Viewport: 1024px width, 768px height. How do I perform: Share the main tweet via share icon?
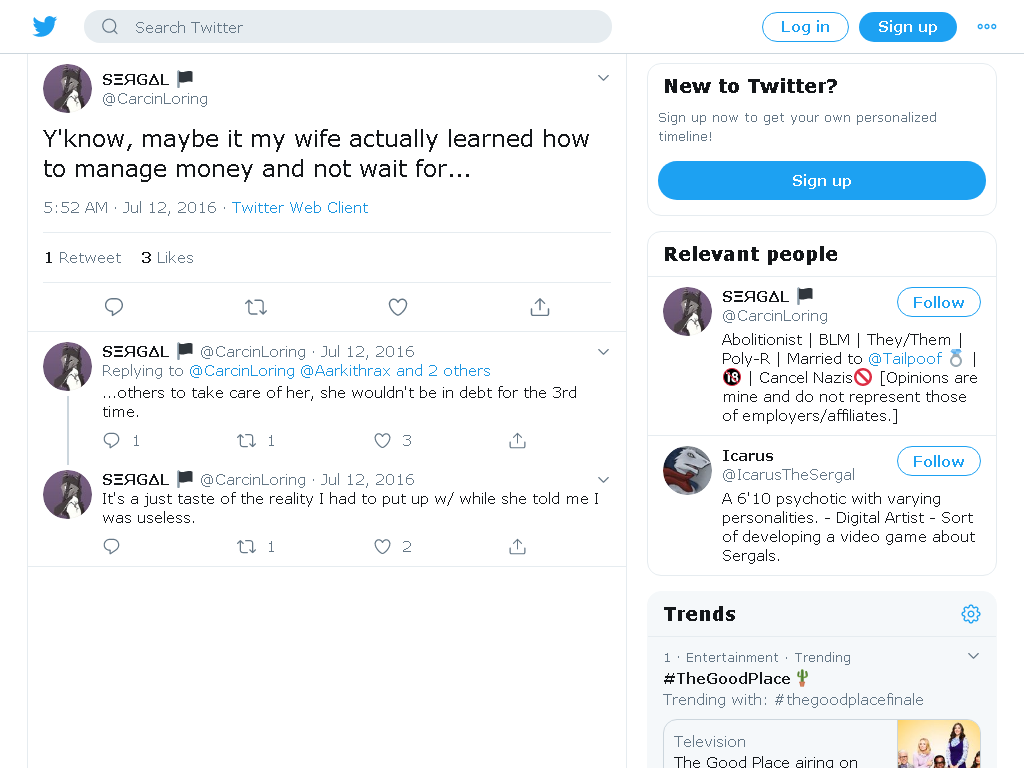539,306
